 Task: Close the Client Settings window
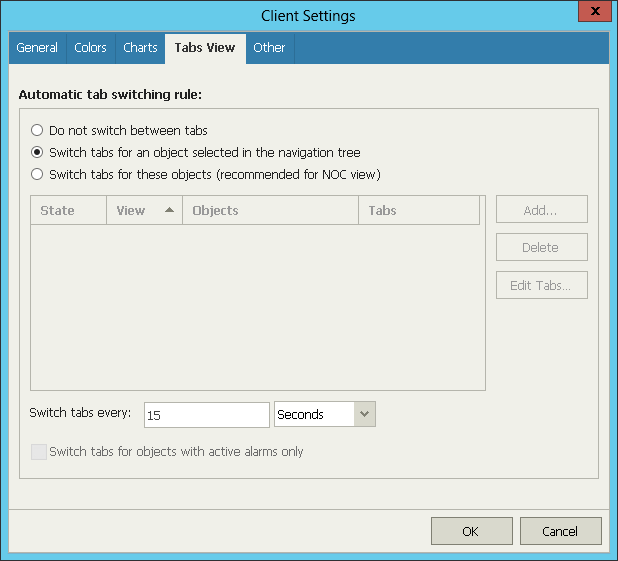pos(595,11)
